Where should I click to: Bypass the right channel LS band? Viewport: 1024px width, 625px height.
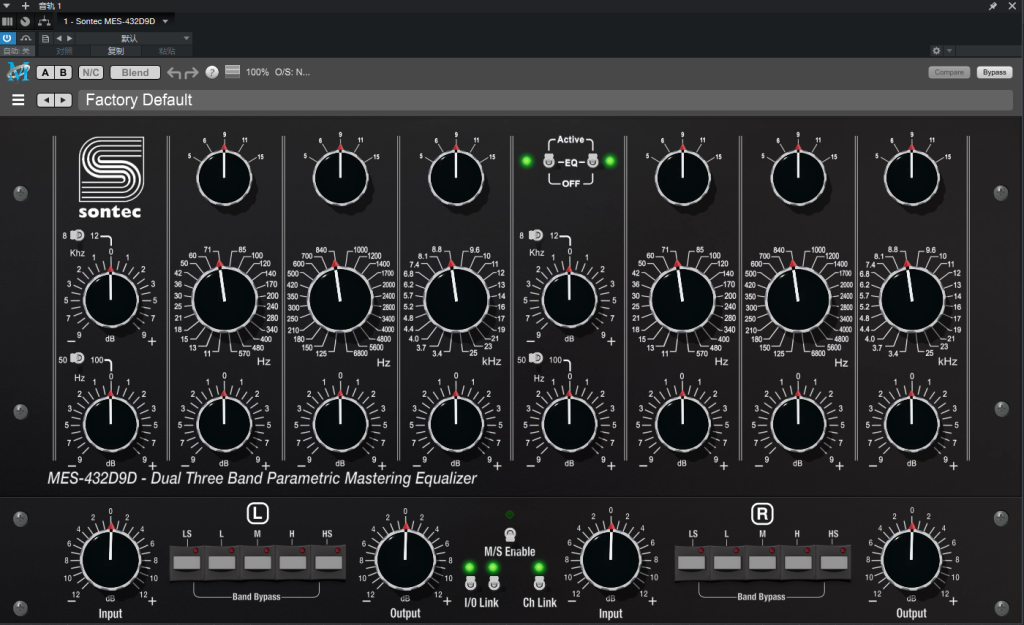point(692,561)
